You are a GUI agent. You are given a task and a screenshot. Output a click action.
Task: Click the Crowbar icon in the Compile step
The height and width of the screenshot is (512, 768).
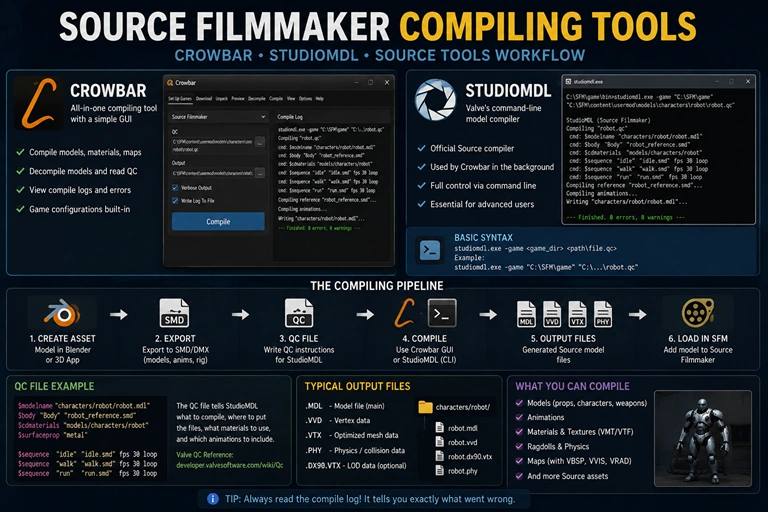click(405, 314)
